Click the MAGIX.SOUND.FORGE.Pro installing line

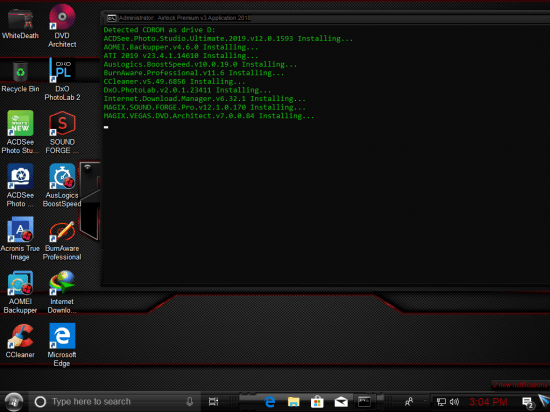point(204,107)
